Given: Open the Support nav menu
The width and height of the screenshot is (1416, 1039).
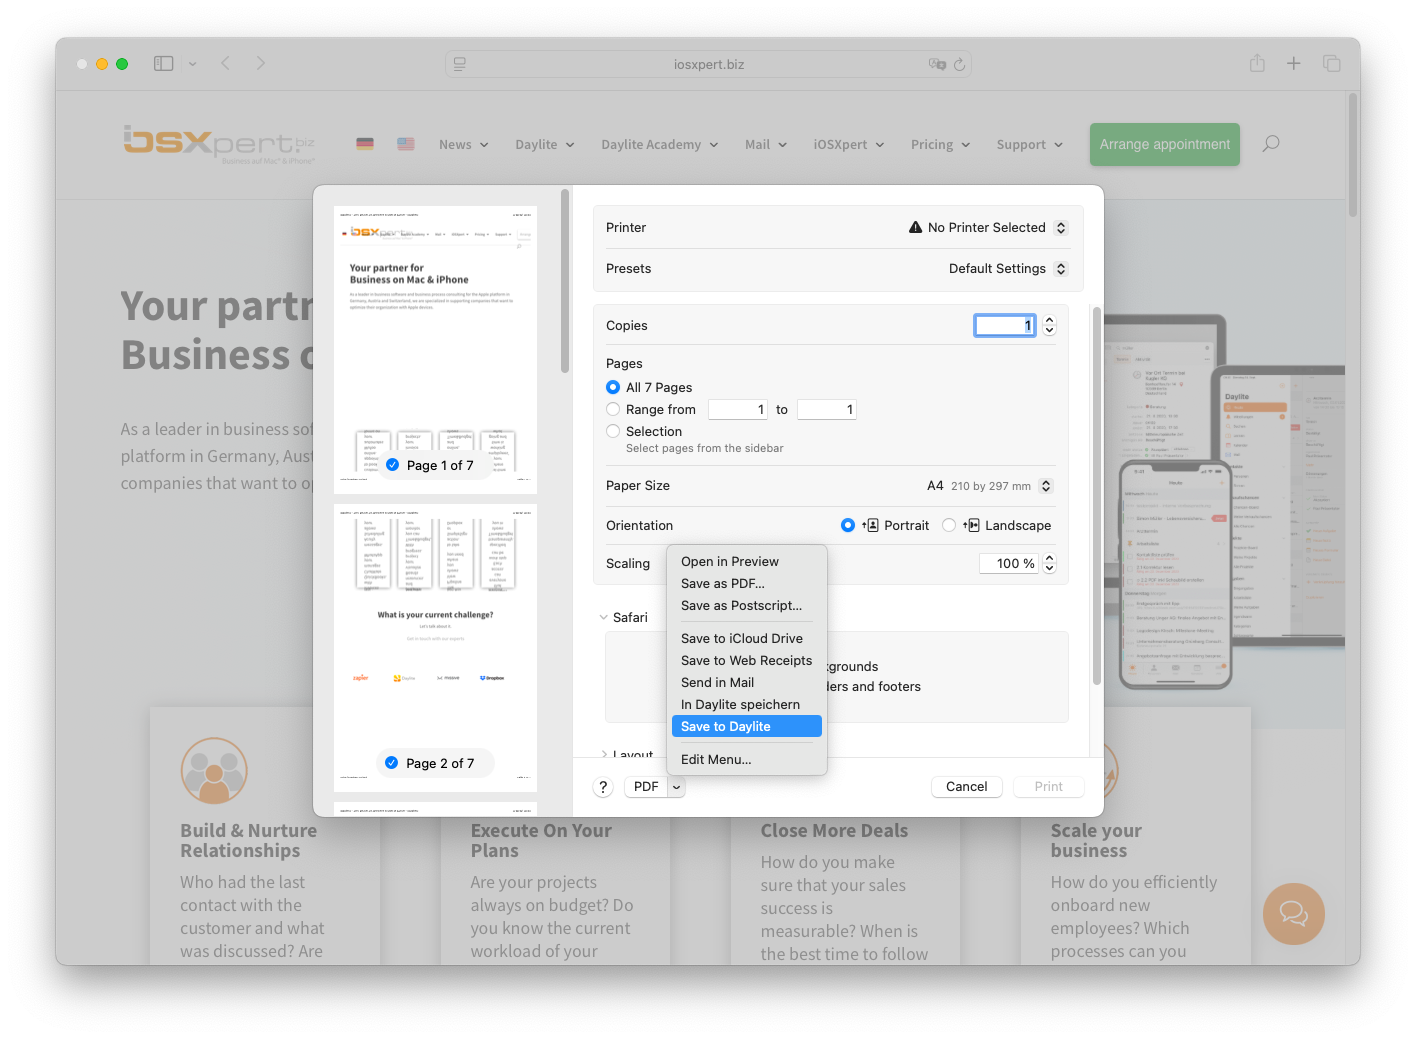Looking at the screenshot, I should 1030,144.
